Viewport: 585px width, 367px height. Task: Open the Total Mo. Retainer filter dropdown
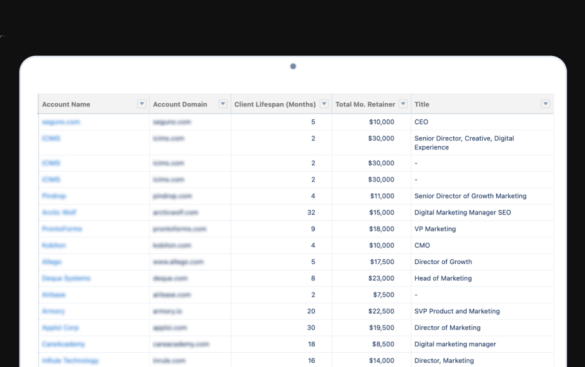pyautogui.click(x=403, y=104)
